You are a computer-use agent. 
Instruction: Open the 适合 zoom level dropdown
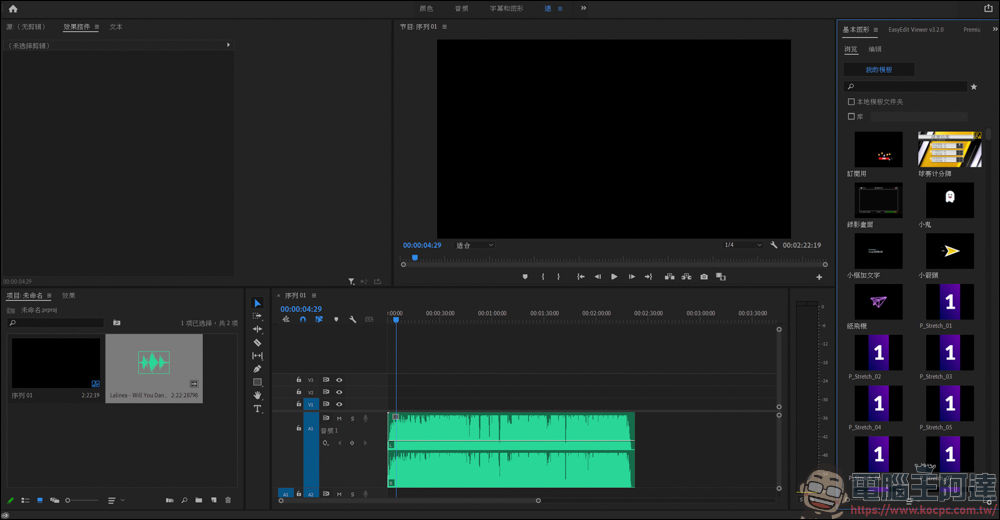(x=475, y=245)
